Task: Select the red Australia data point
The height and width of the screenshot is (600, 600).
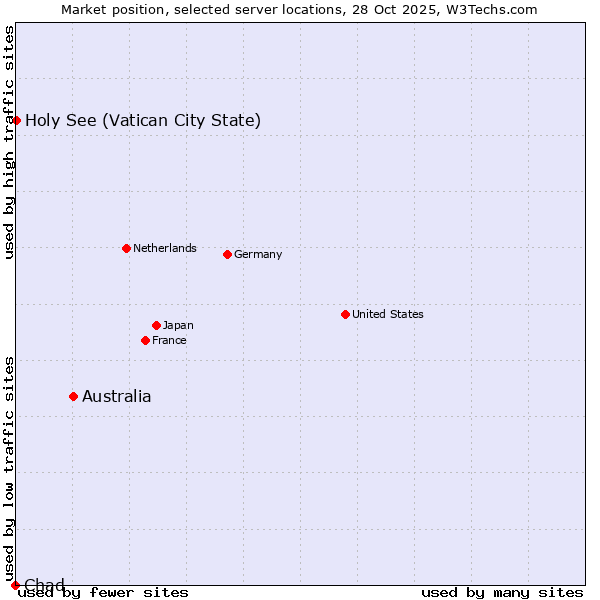Action: [73, 396]
